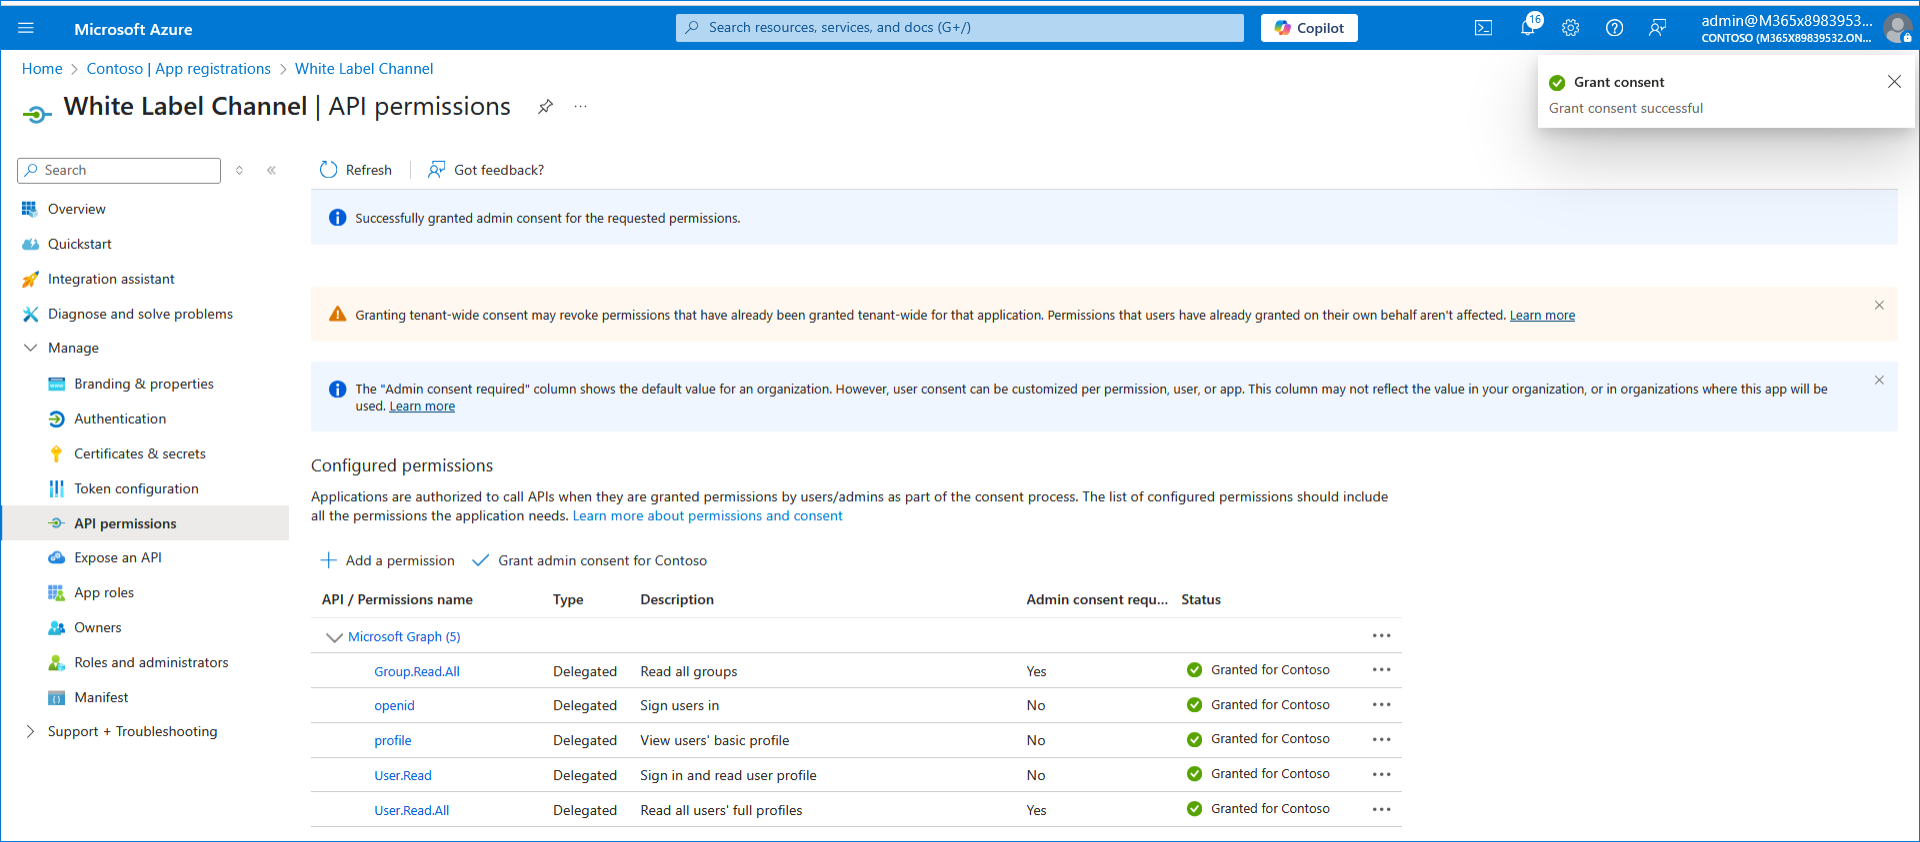Close the Admin consent required info banner
The width and height of the screenshot is (1920, 842).
tap(1879, 380)
